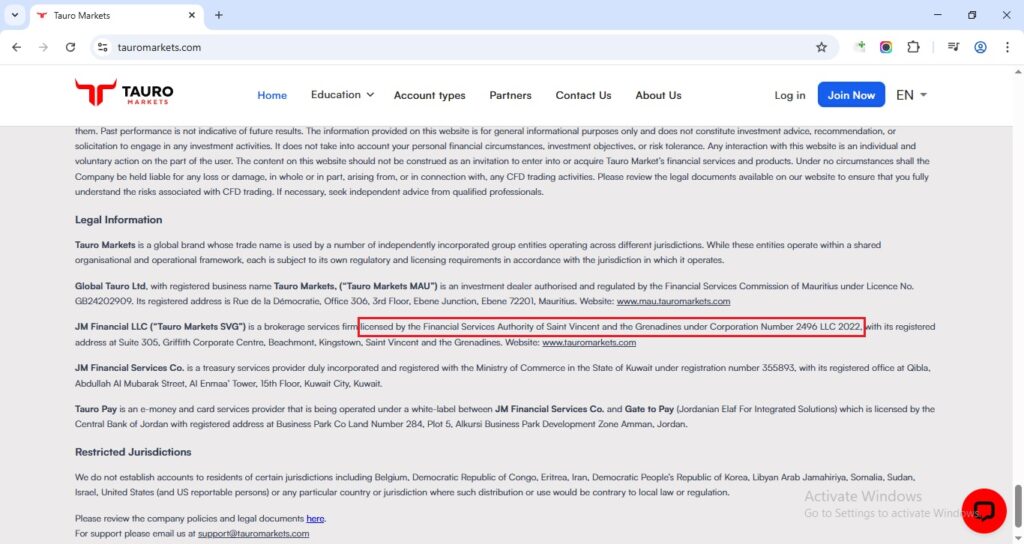Click the scrollbar down arrow
The image size is (1024, 544).
tap(1018, 537)
